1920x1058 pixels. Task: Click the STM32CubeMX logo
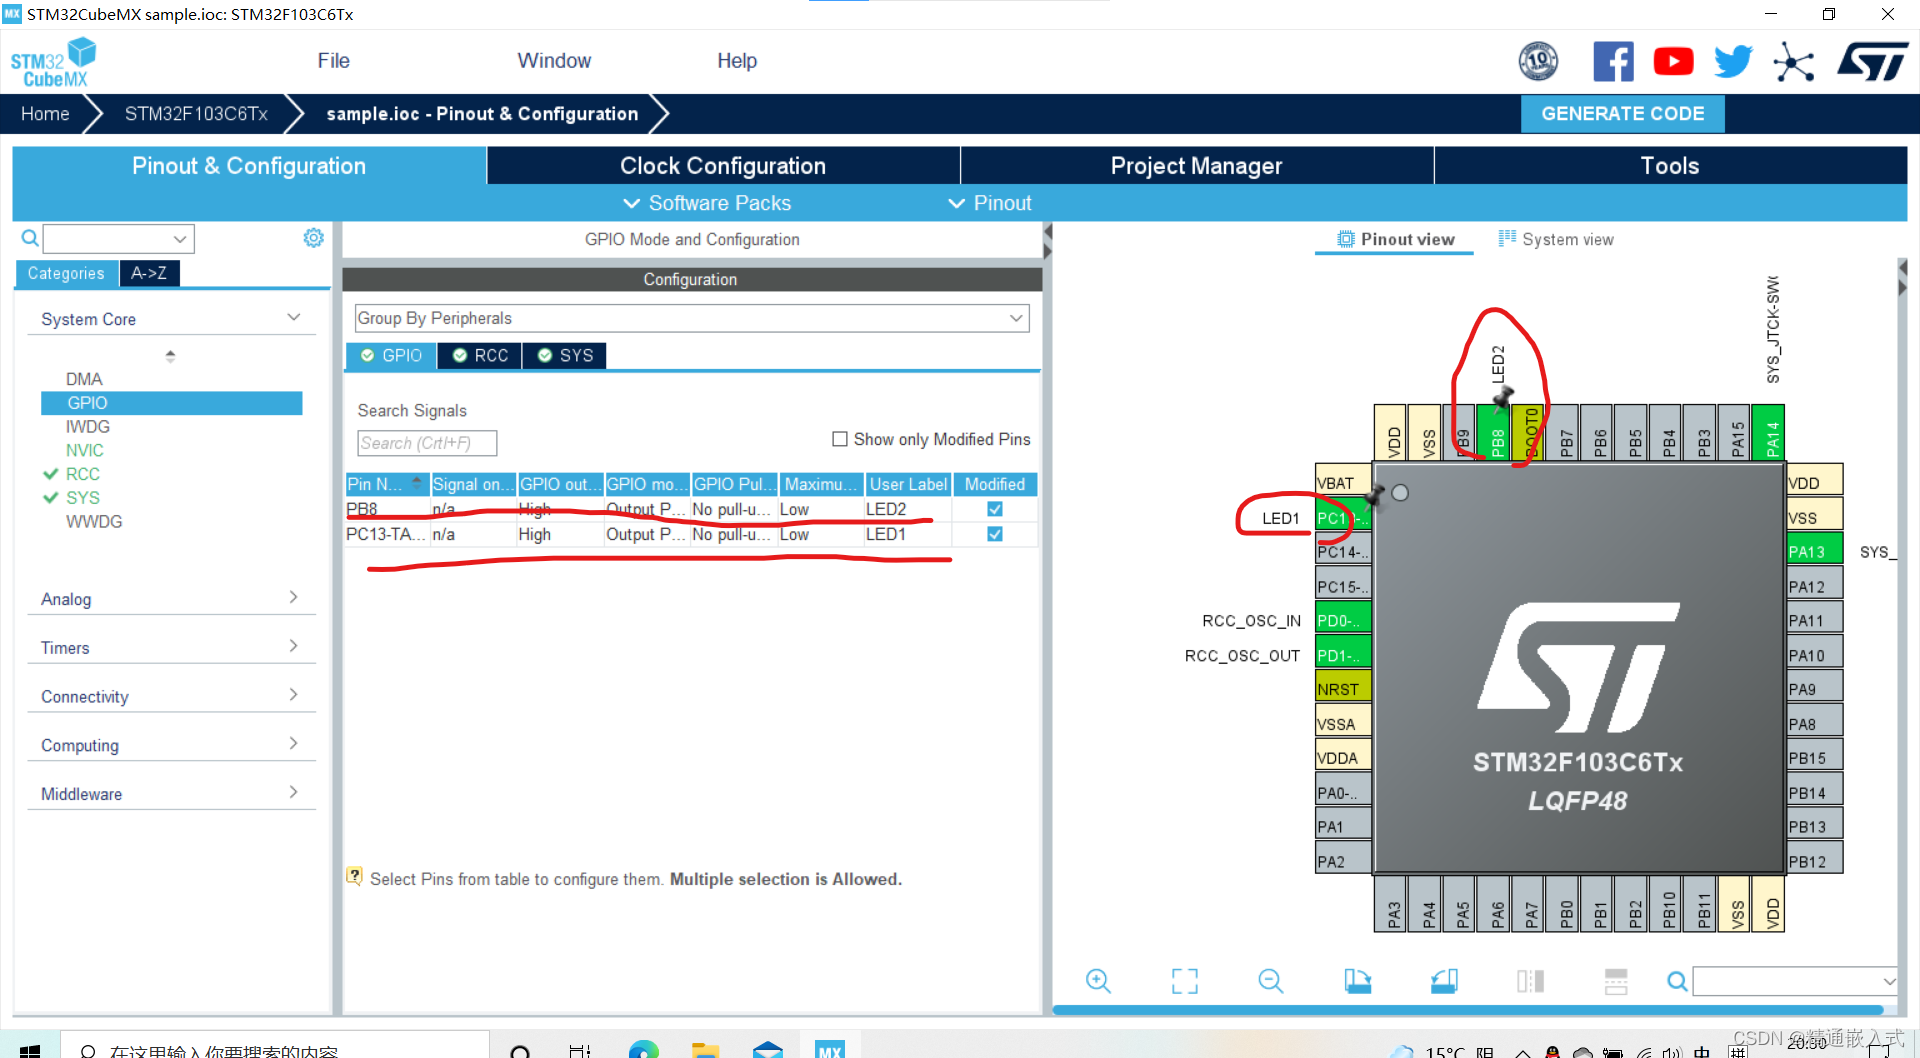(53, 62)
